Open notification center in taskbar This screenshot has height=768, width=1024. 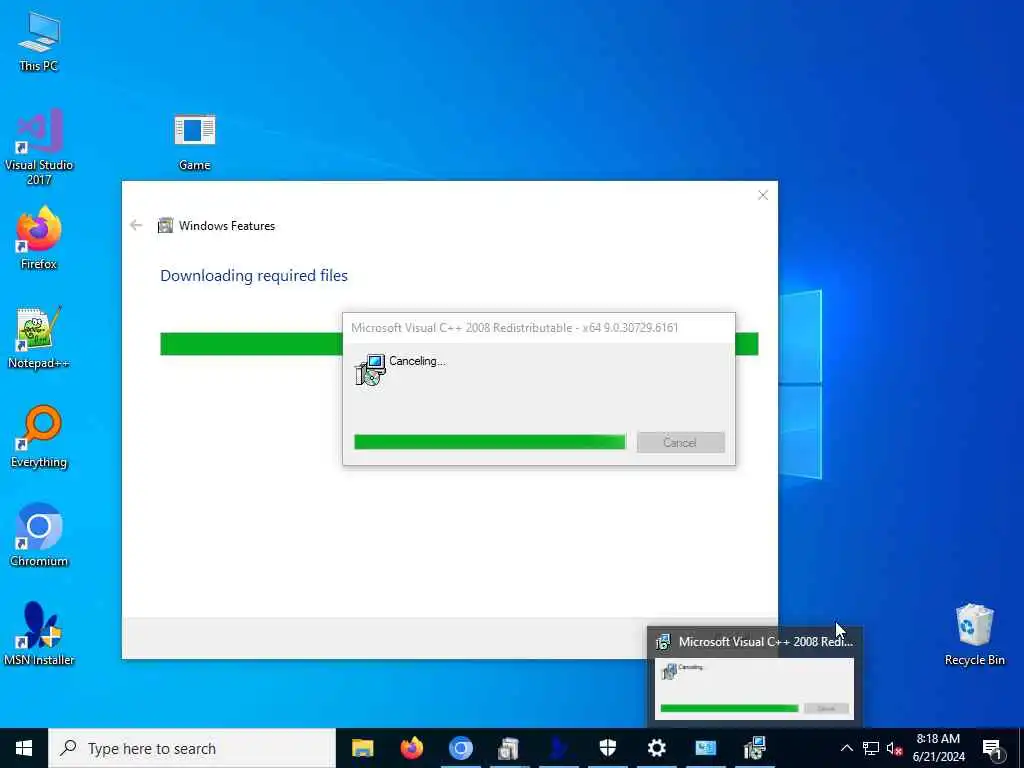[x=992, y=748]
